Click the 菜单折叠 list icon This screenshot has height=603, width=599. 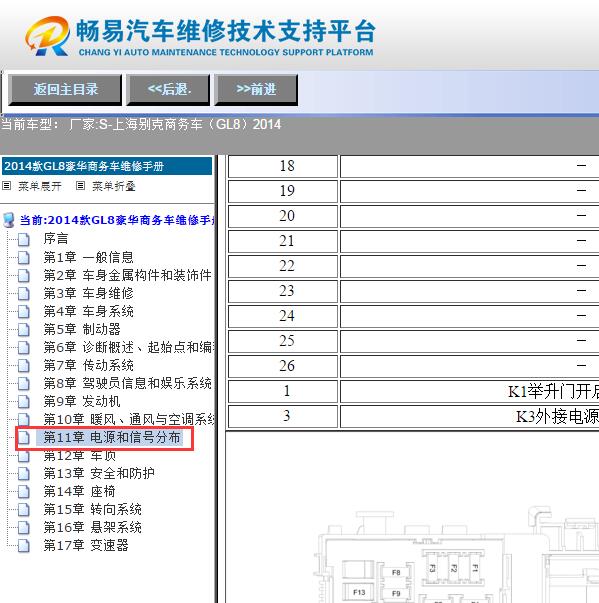pyautogui.click(x=80, y=186)
